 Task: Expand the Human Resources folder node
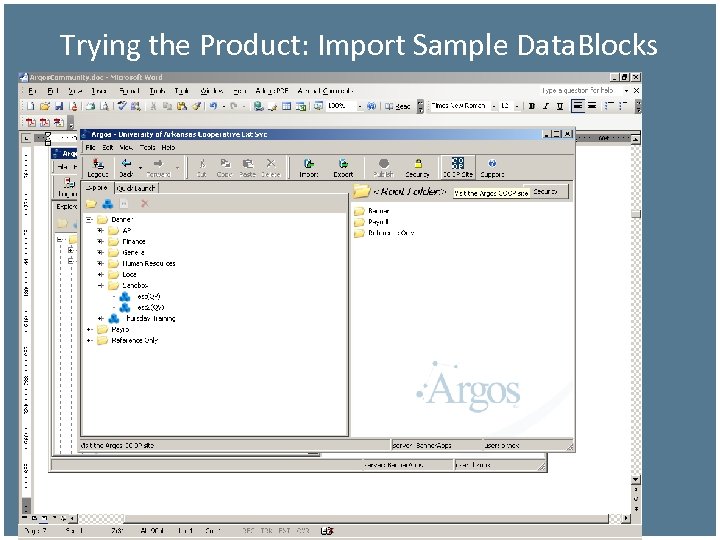click(x=101, y=264)
